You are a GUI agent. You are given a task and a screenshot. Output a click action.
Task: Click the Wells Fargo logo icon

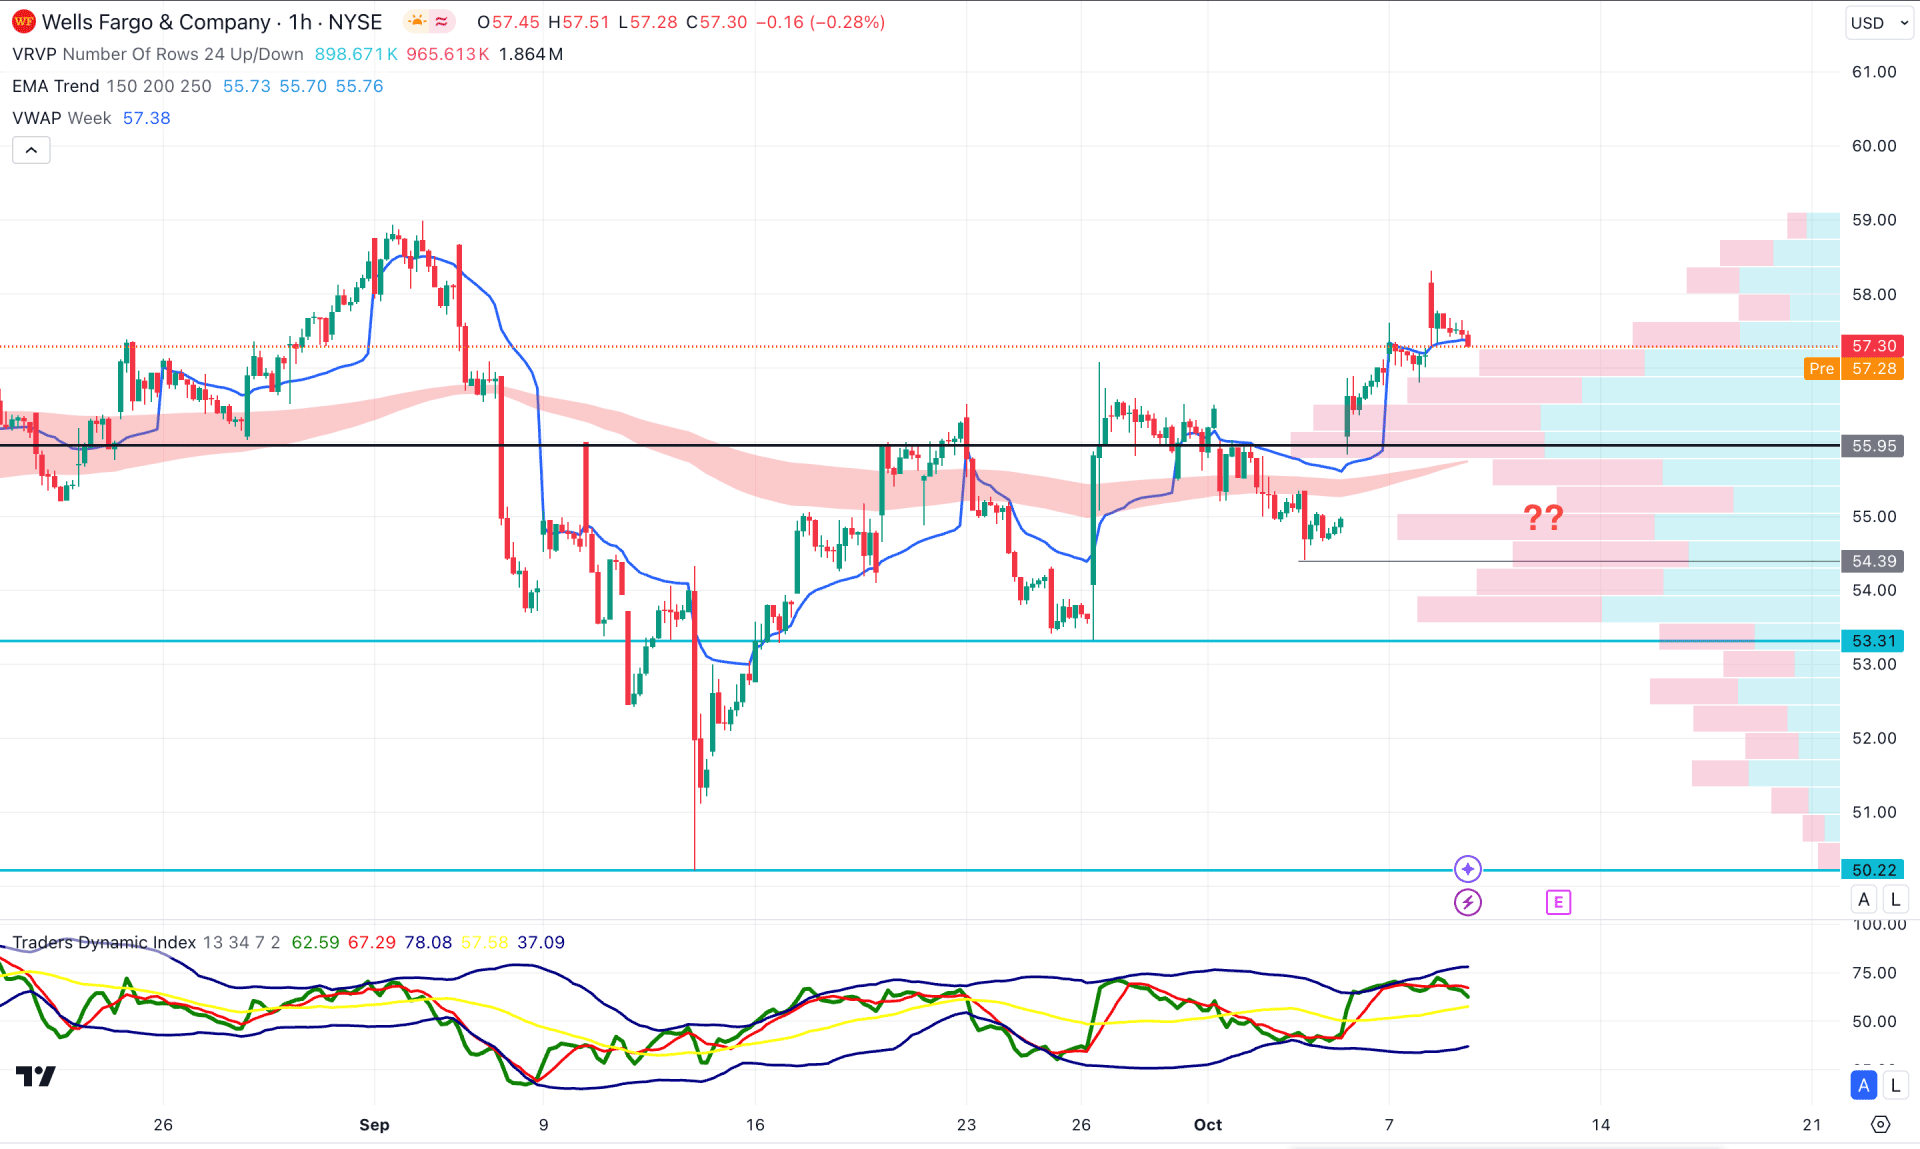pyautogui.click(x=23, y=21)
